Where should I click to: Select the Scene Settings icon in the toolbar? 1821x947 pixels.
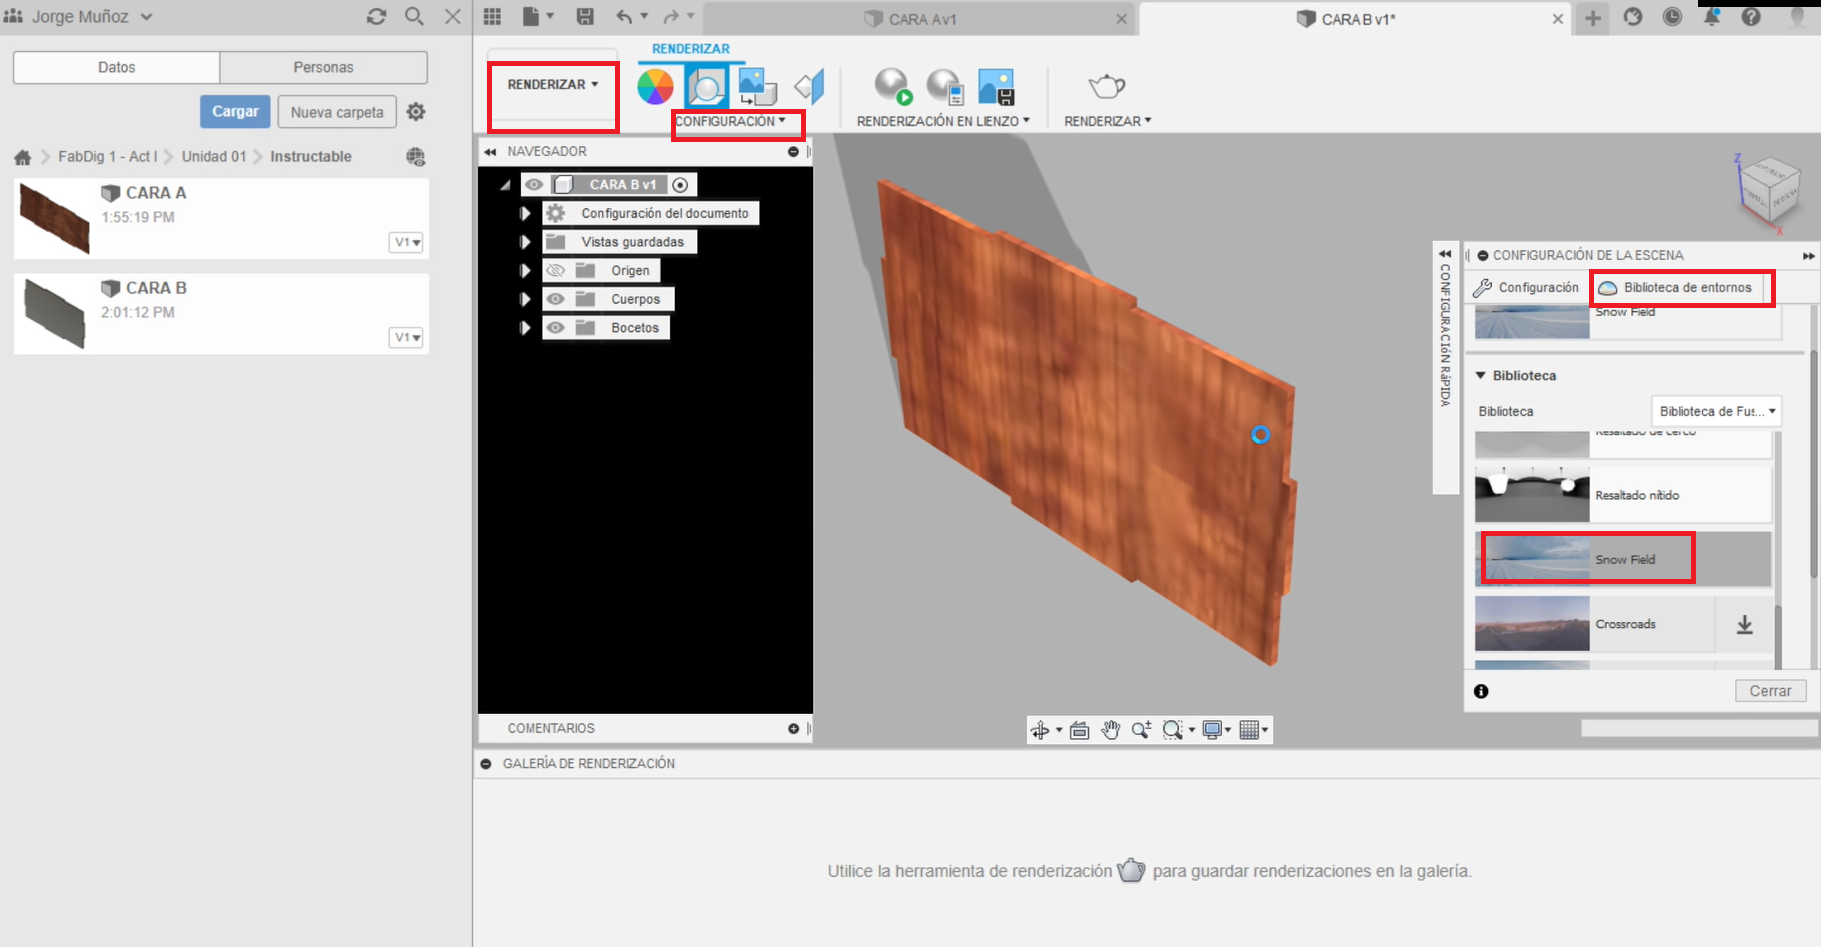point(708,87)
